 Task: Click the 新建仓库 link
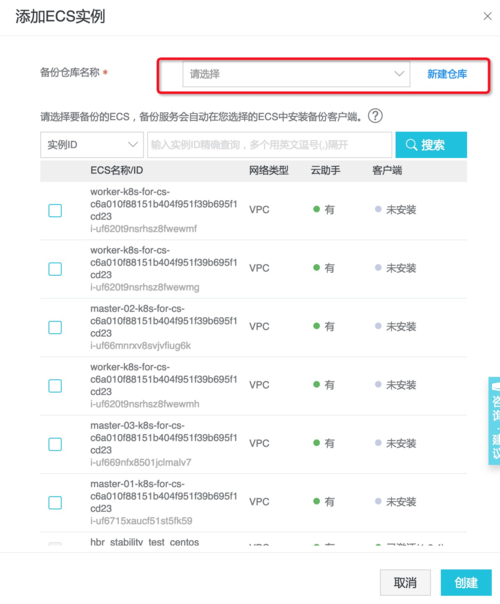tap(447, 74)
